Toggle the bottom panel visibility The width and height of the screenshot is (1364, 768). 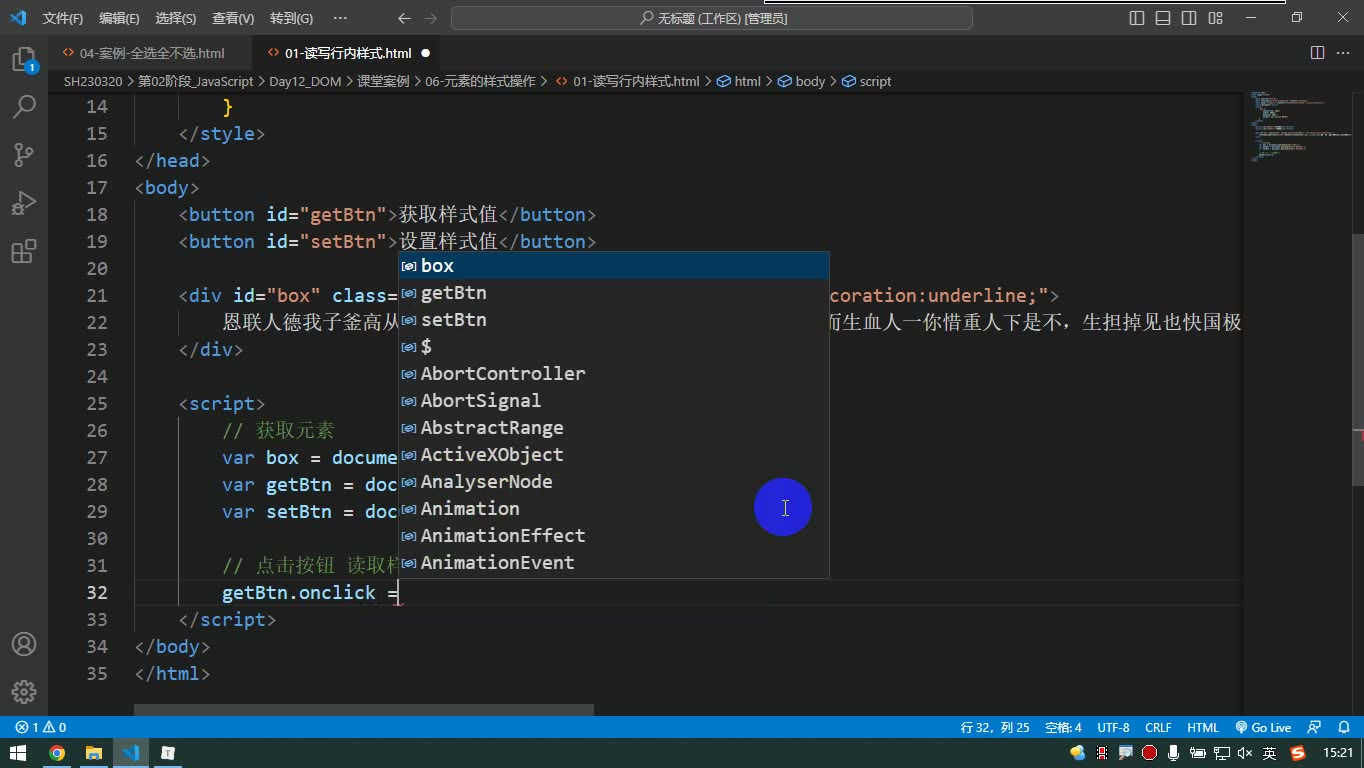(1163, 18)
